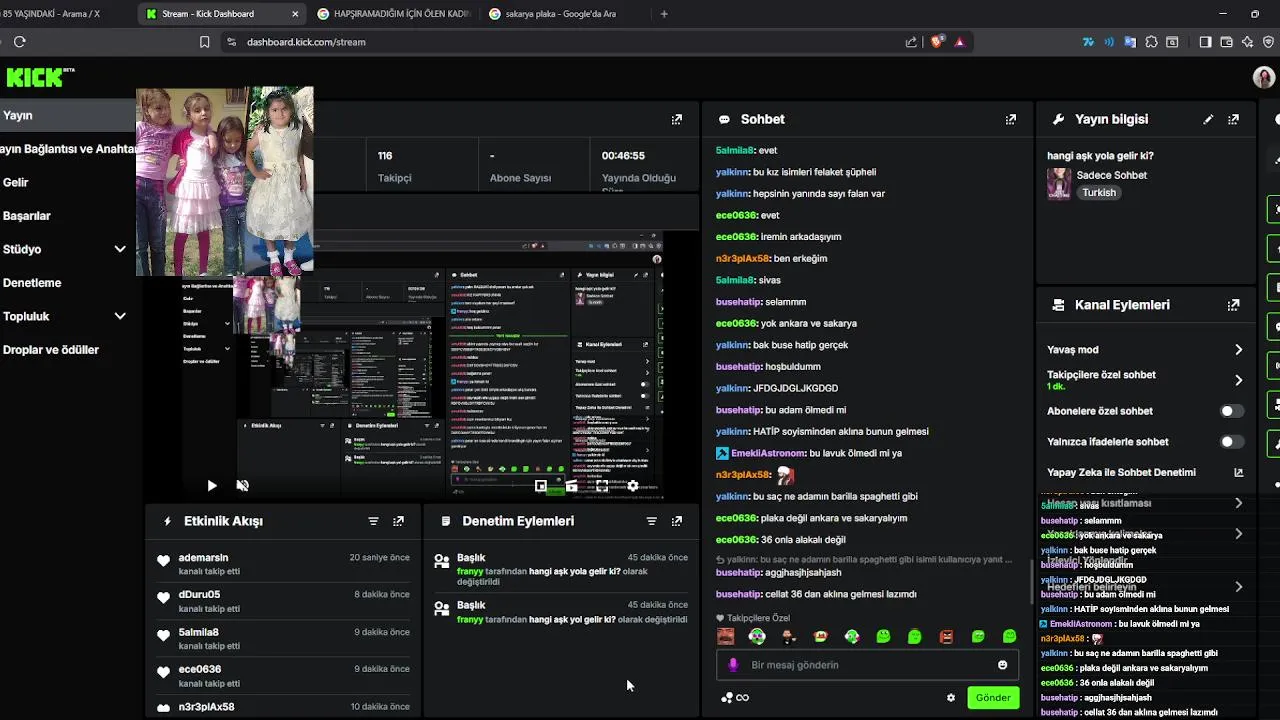Open the profile avatar menu
1280x720 pixels.
[1263, 77]
